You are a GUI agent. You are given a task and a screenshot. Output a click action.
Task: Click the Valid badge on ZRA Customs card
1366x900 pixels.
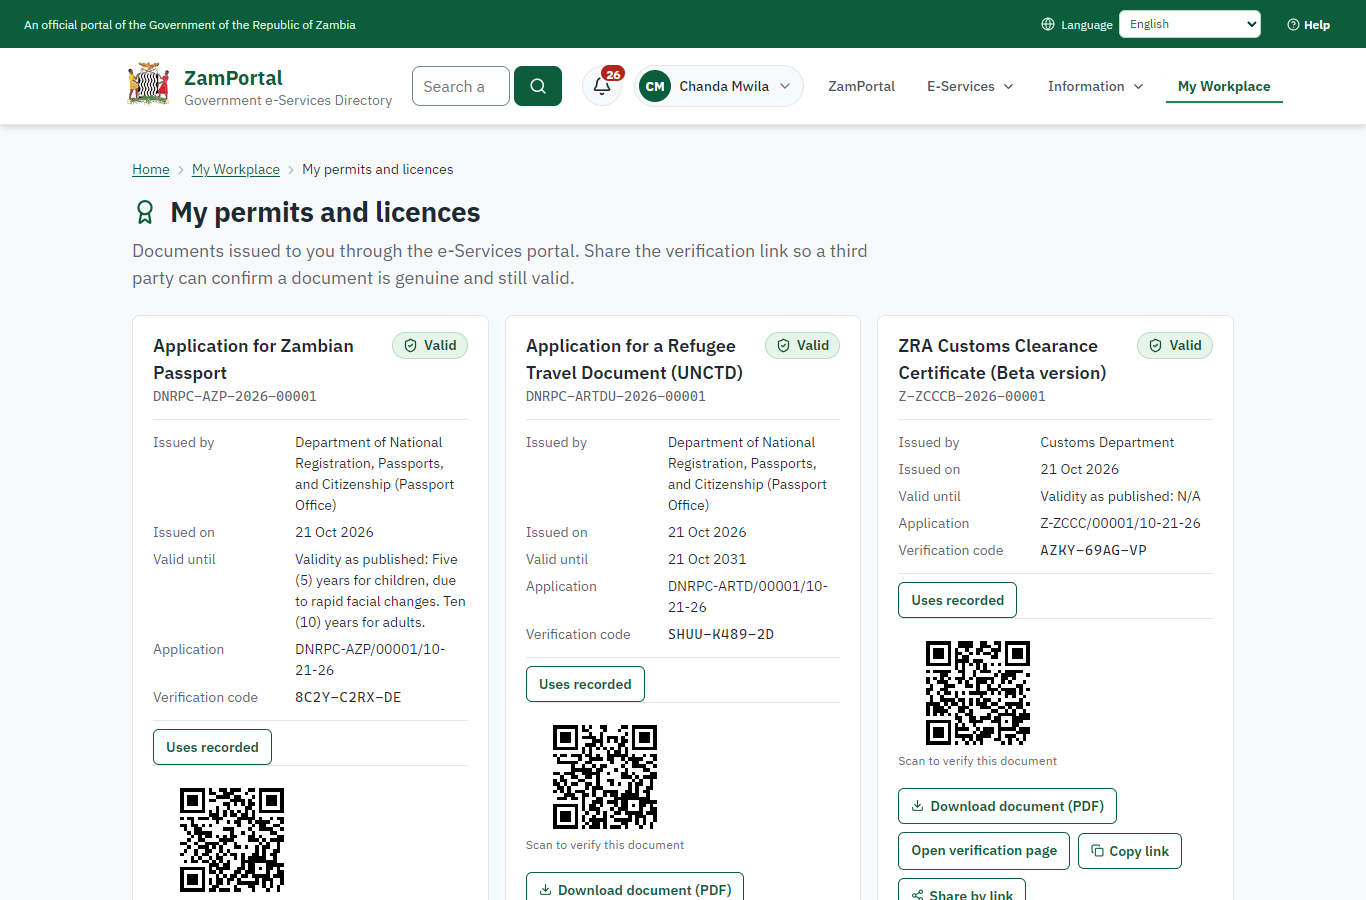1175,345
